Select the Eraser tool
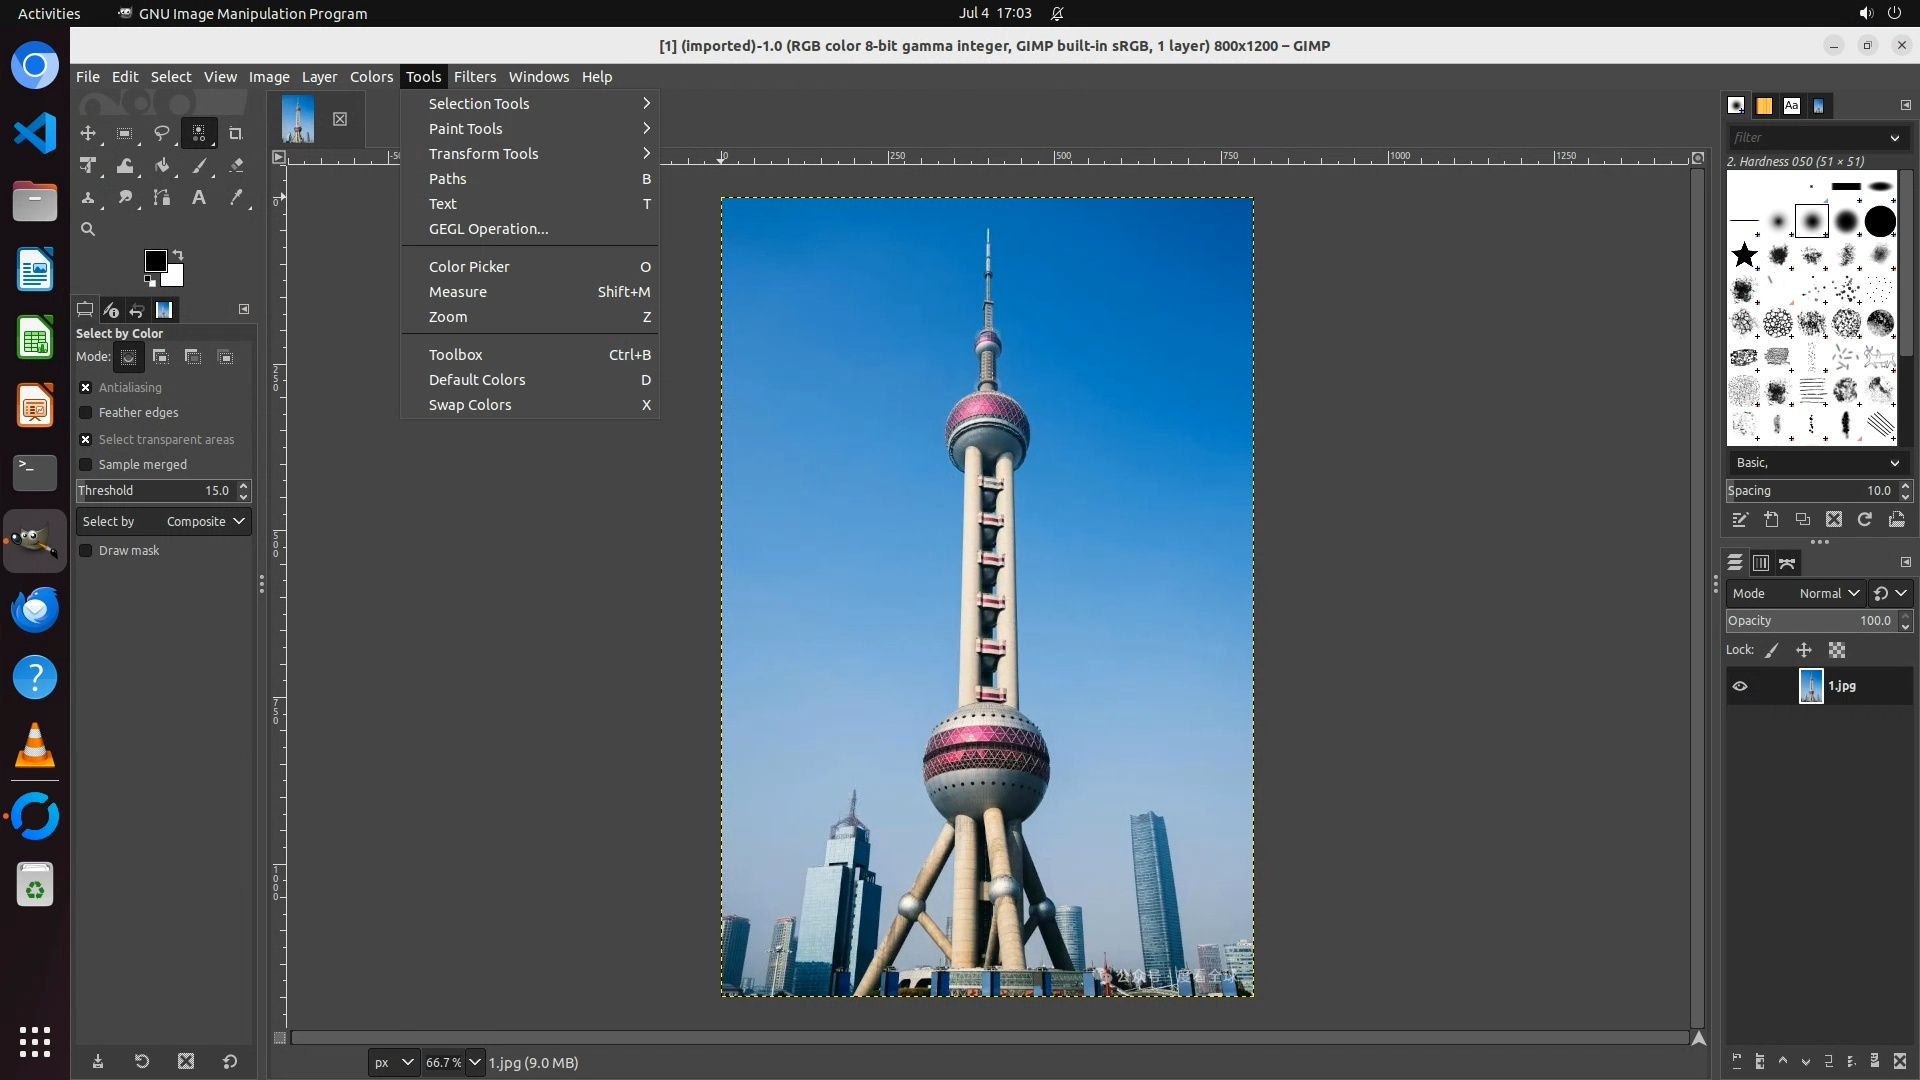The image size is (1920, 1080). 236,166
